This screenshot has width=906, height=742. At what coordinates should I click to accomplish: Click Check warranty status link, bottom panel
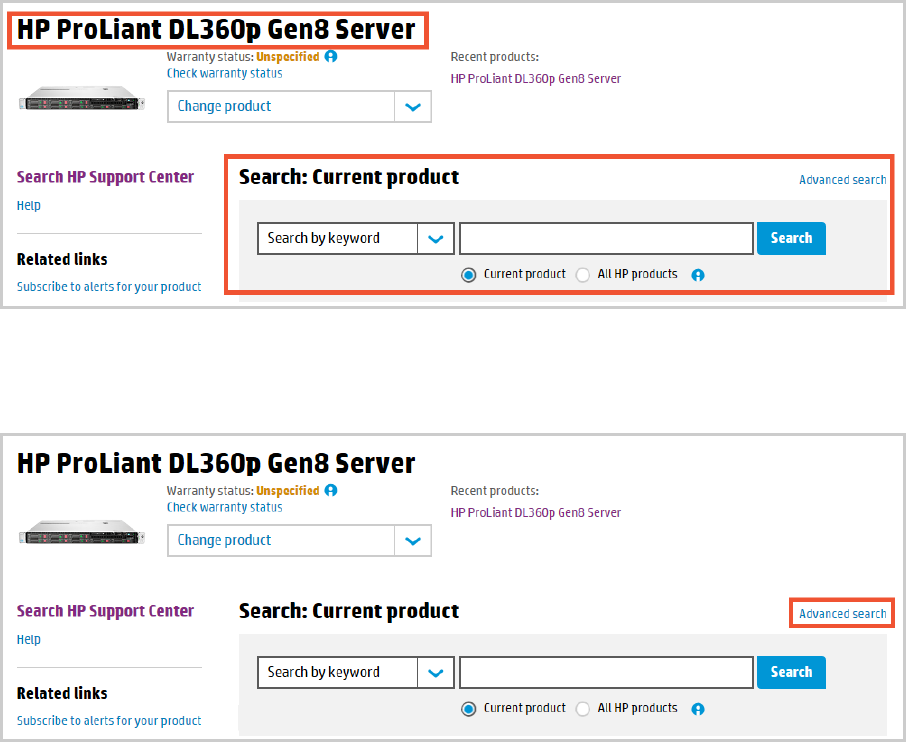click(x=225, y=507)
